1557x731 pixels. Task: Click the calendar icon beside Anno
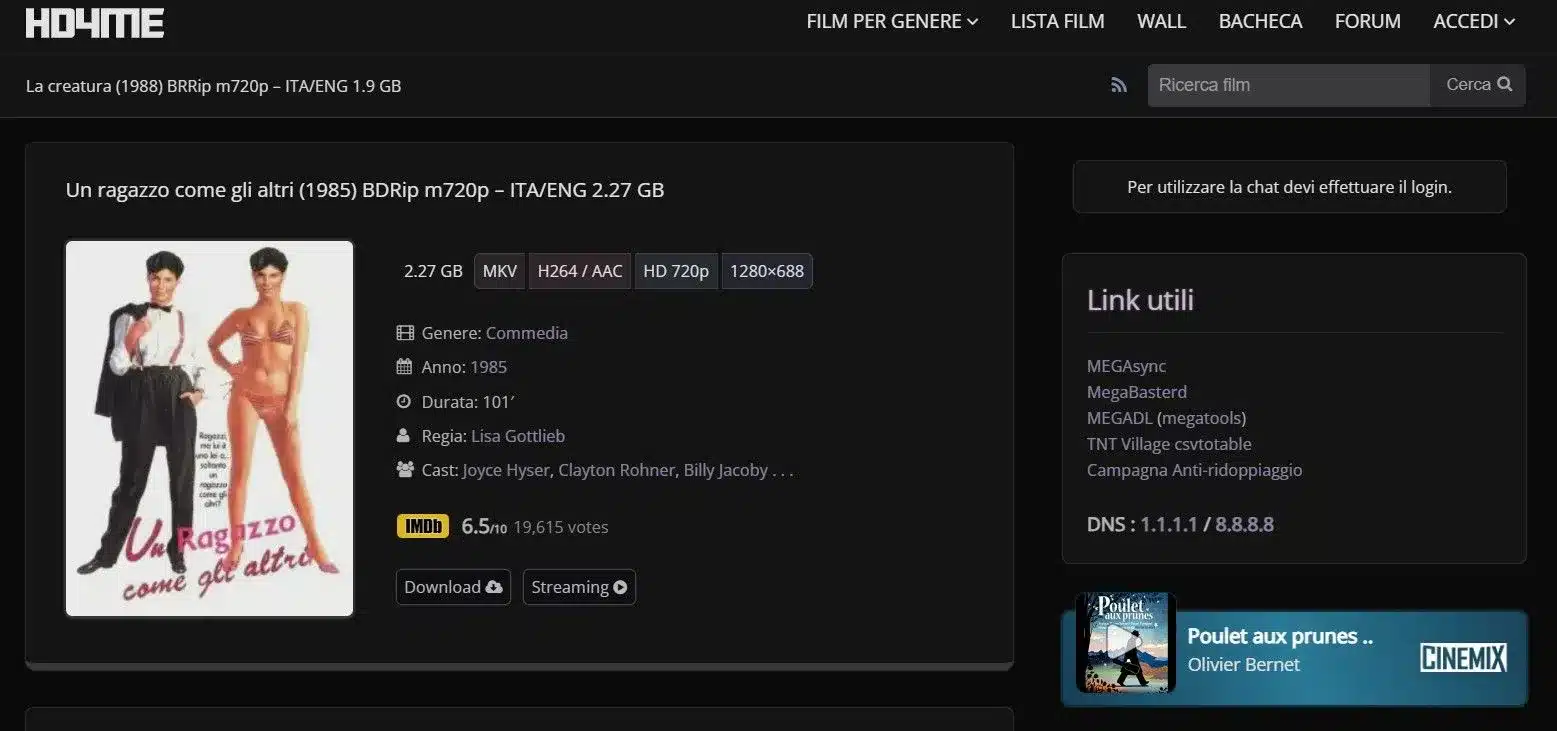[x=405, y=367]
